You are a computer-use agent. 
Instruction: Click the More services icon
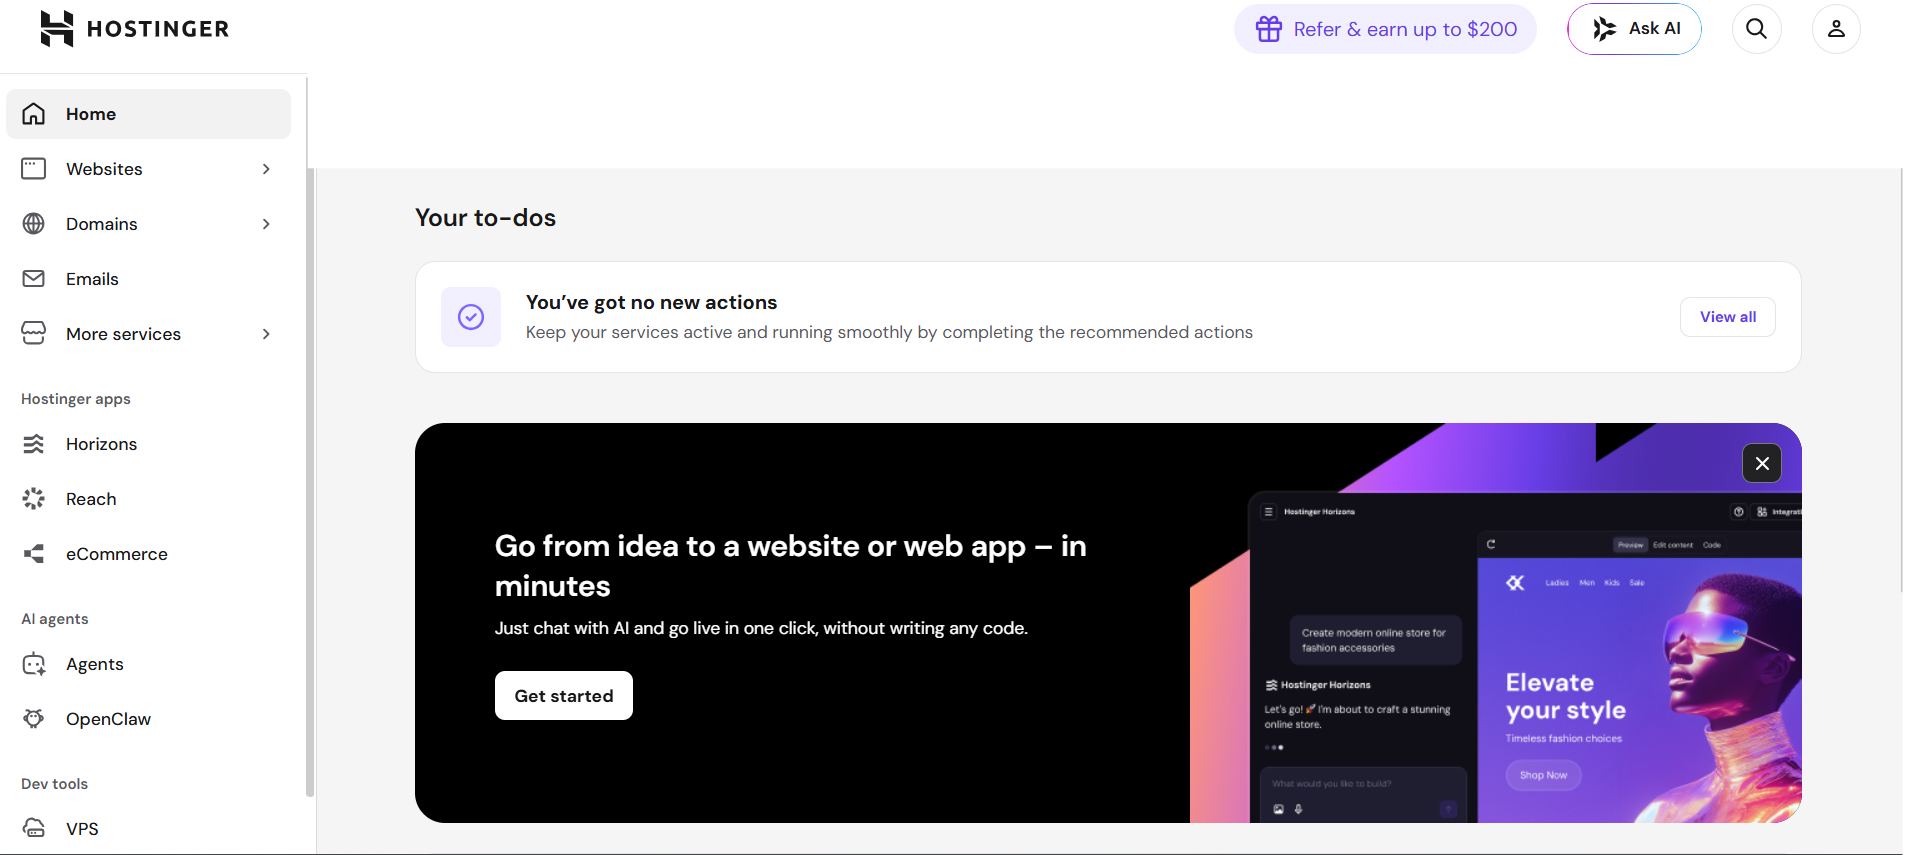(x=34, y=334)
